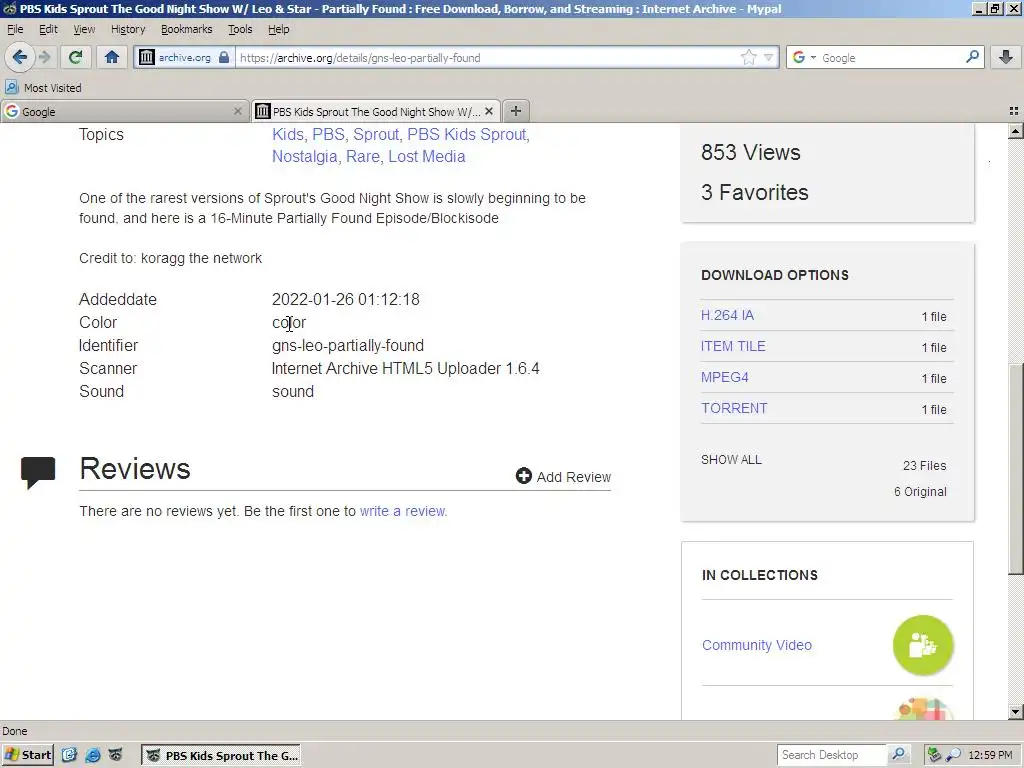Launch the show desktop quick launch icon
This screenshot has height=768, width=1024.
pos(70,756)
